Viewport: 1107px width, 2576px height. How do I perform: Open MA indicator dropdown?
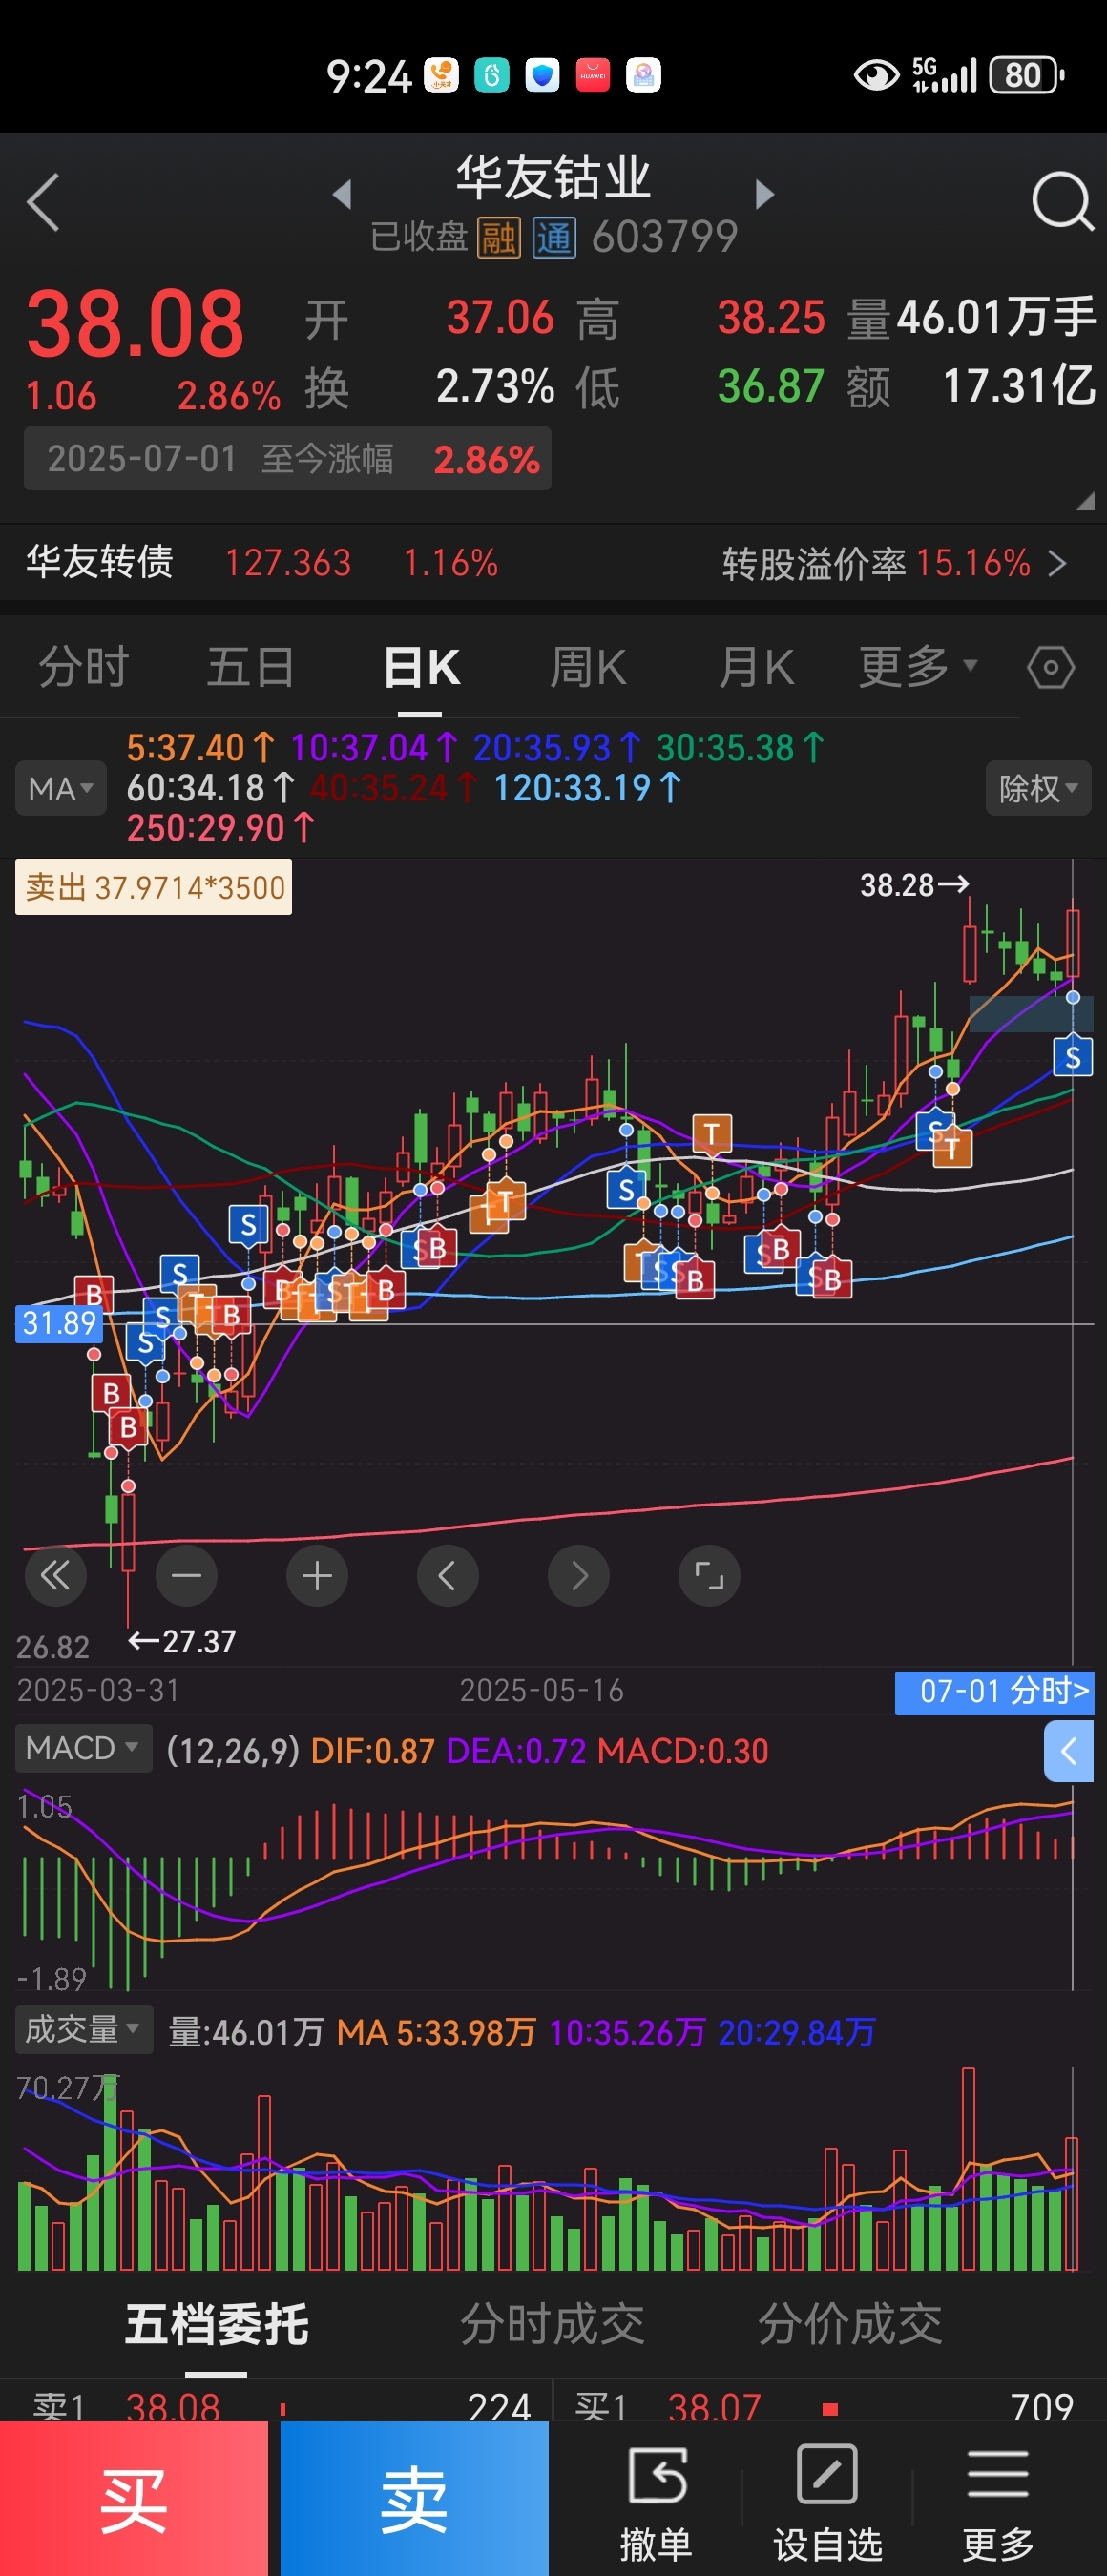coord(61,789)
